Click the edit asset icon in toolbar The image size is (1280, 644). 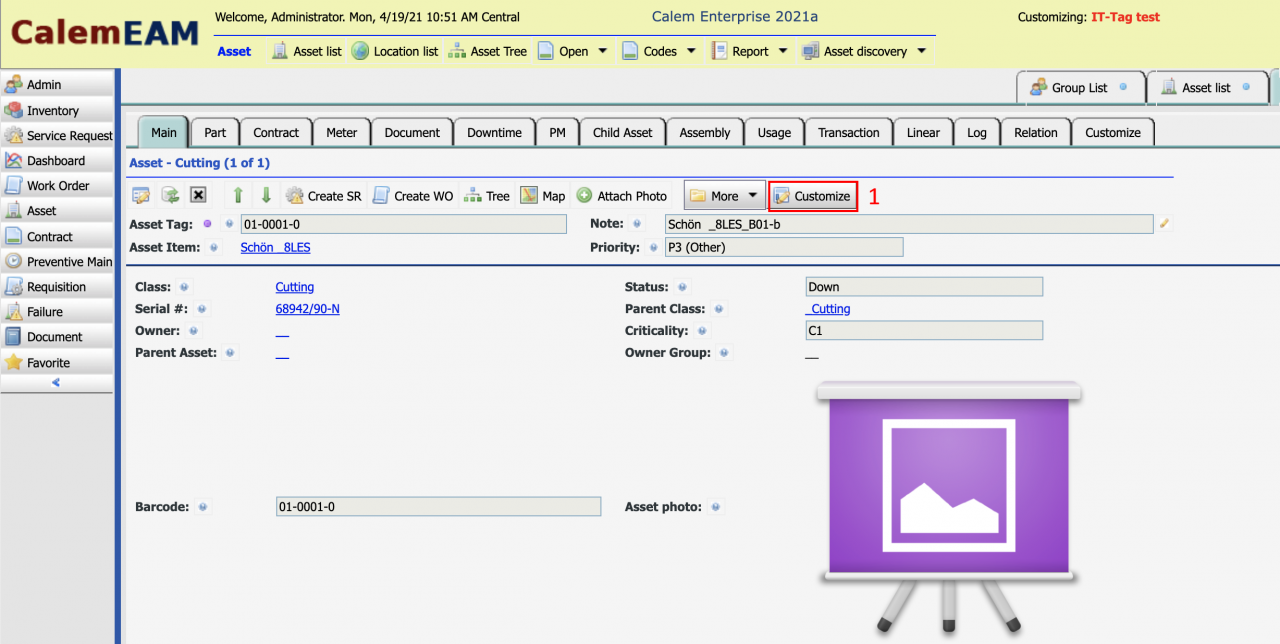[141, 196]
